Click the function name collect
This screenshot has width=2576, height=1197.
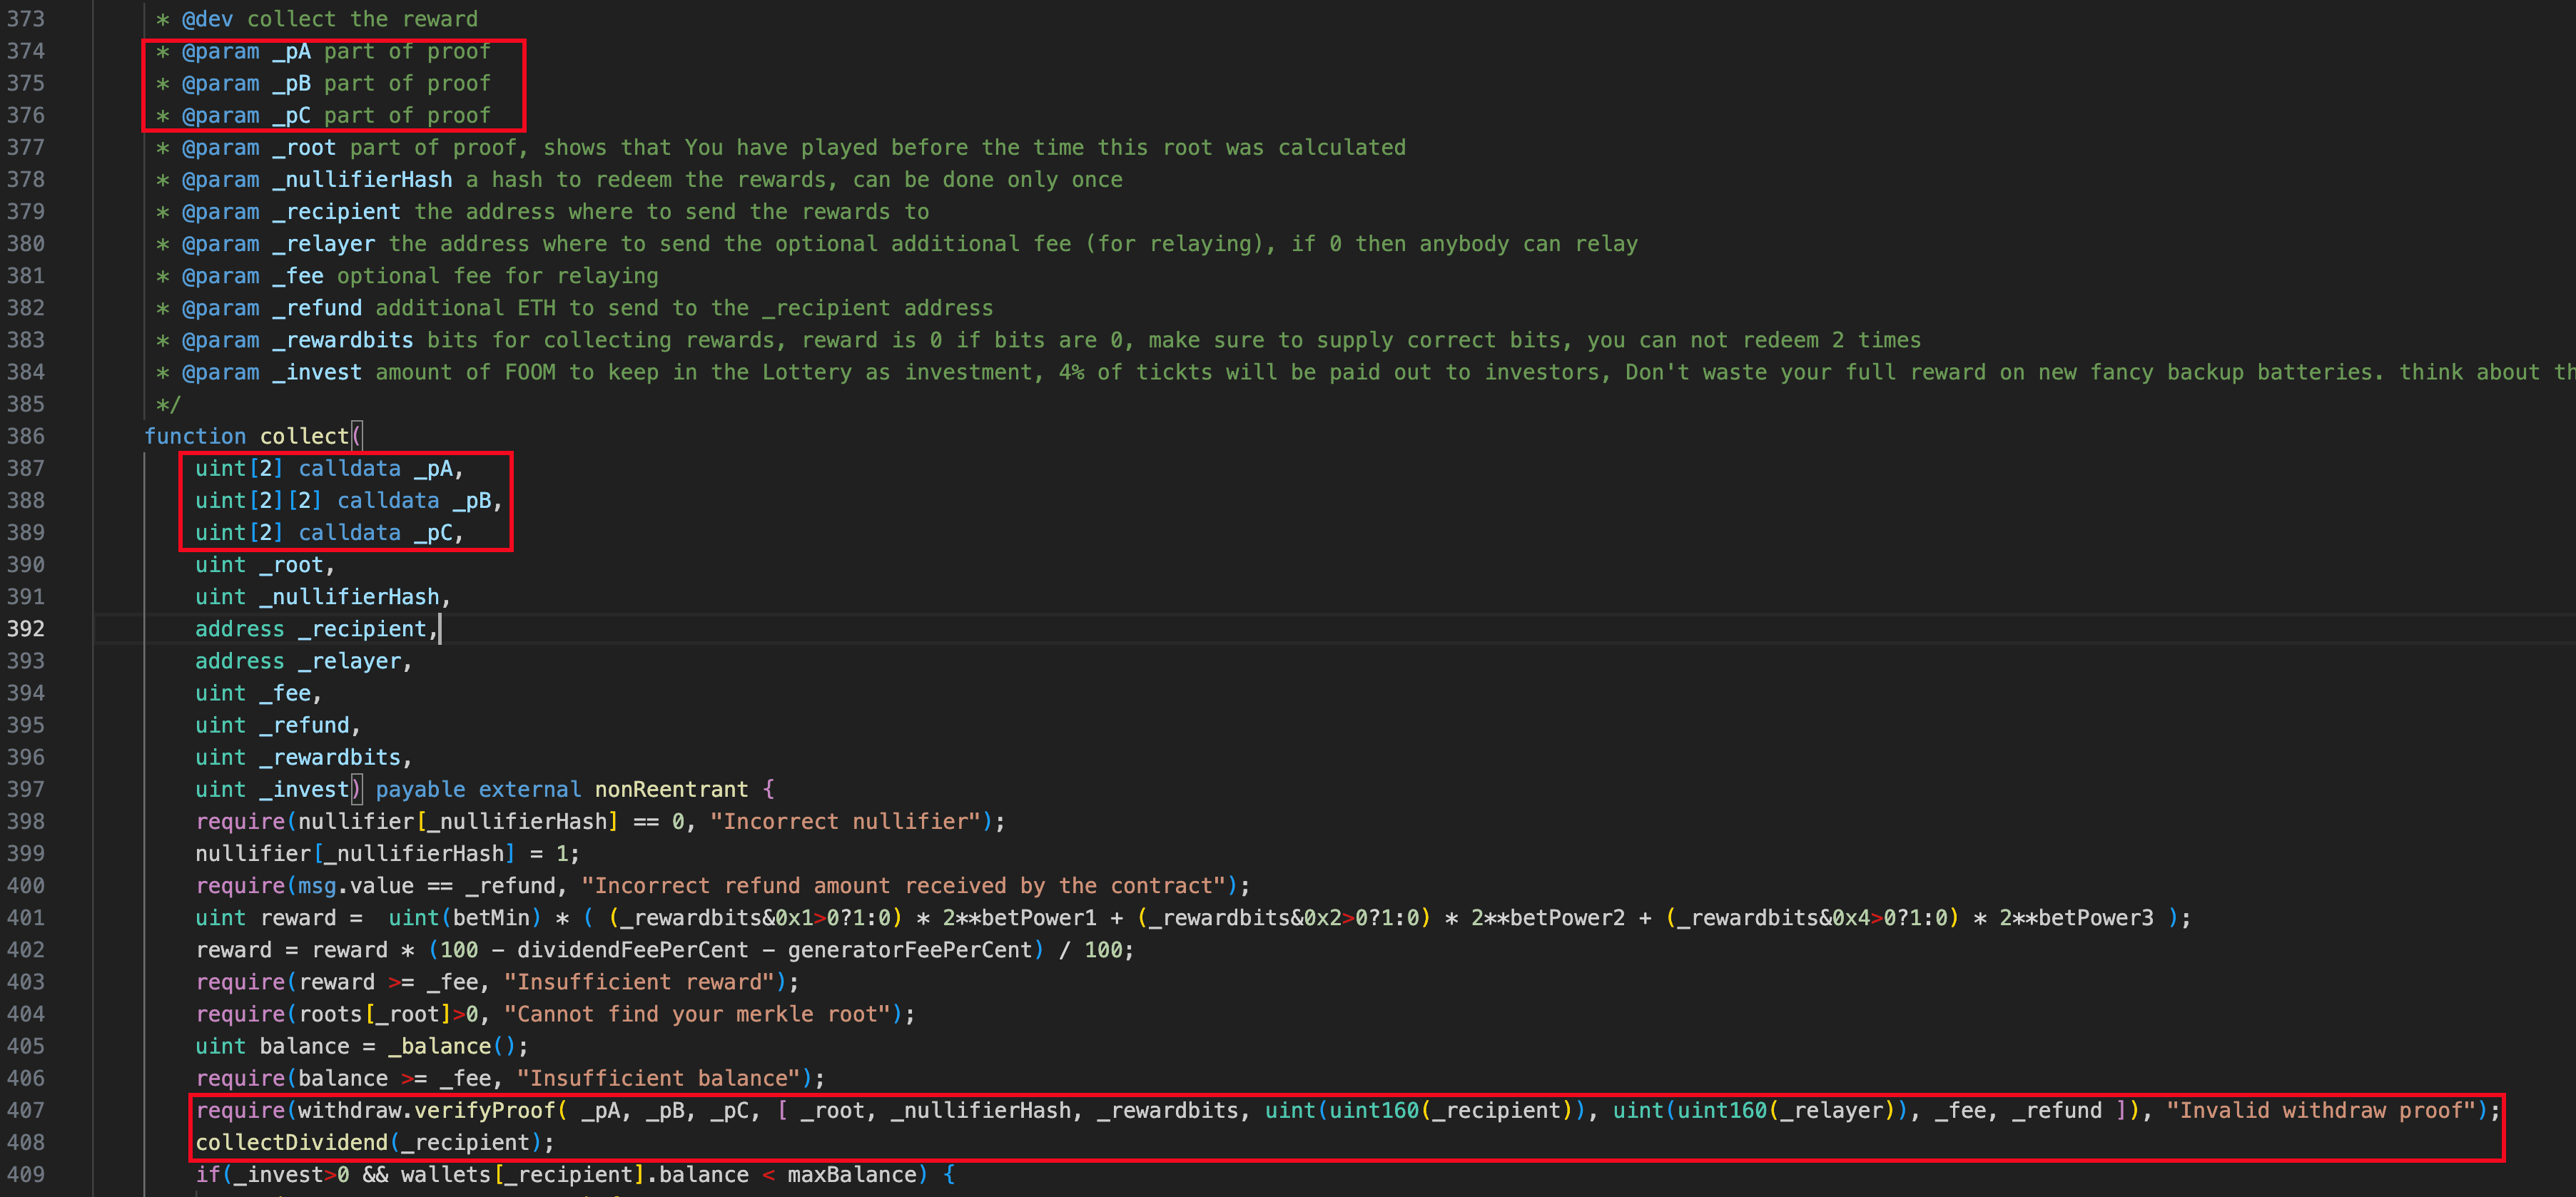click(304, 436)
